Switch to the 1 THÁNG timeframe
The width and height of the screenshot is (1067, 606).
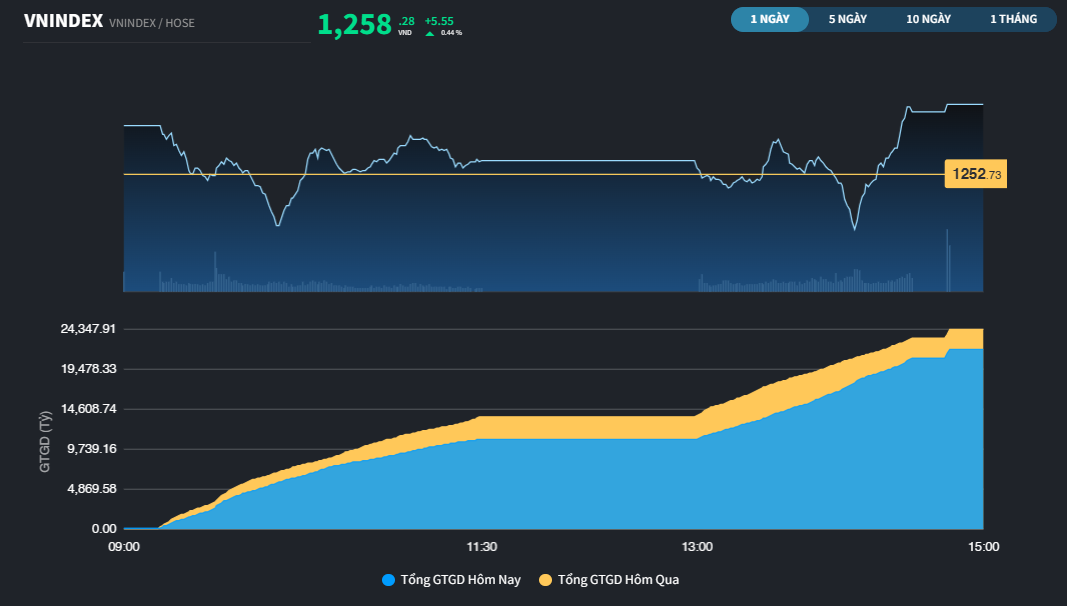pos(1013,19)
